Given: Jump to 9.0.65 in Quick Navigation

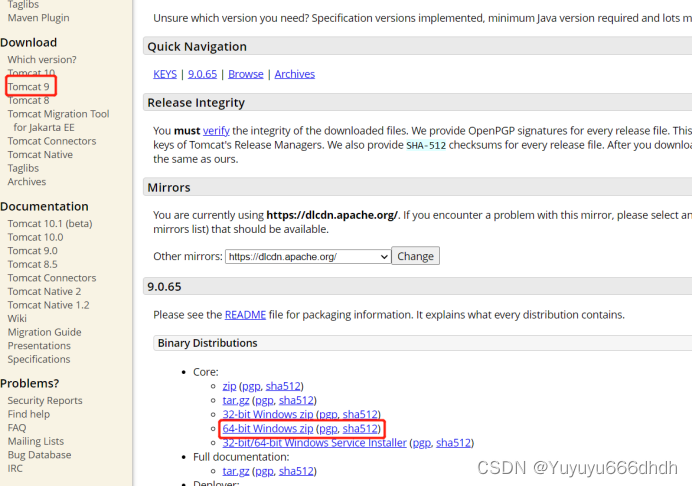Looking at the screenshot, I should [x=203, y=74].
